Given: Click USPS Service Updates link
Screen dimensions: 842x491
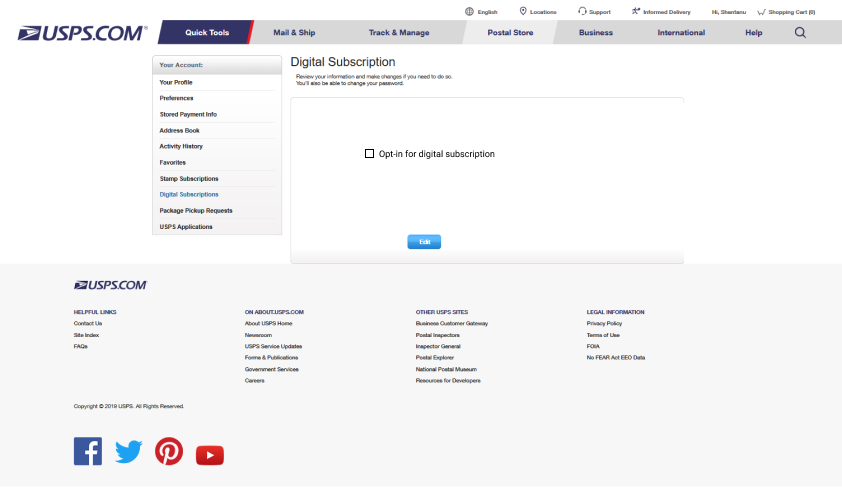Looking at the screenshot, I should (x=273, y=346).
